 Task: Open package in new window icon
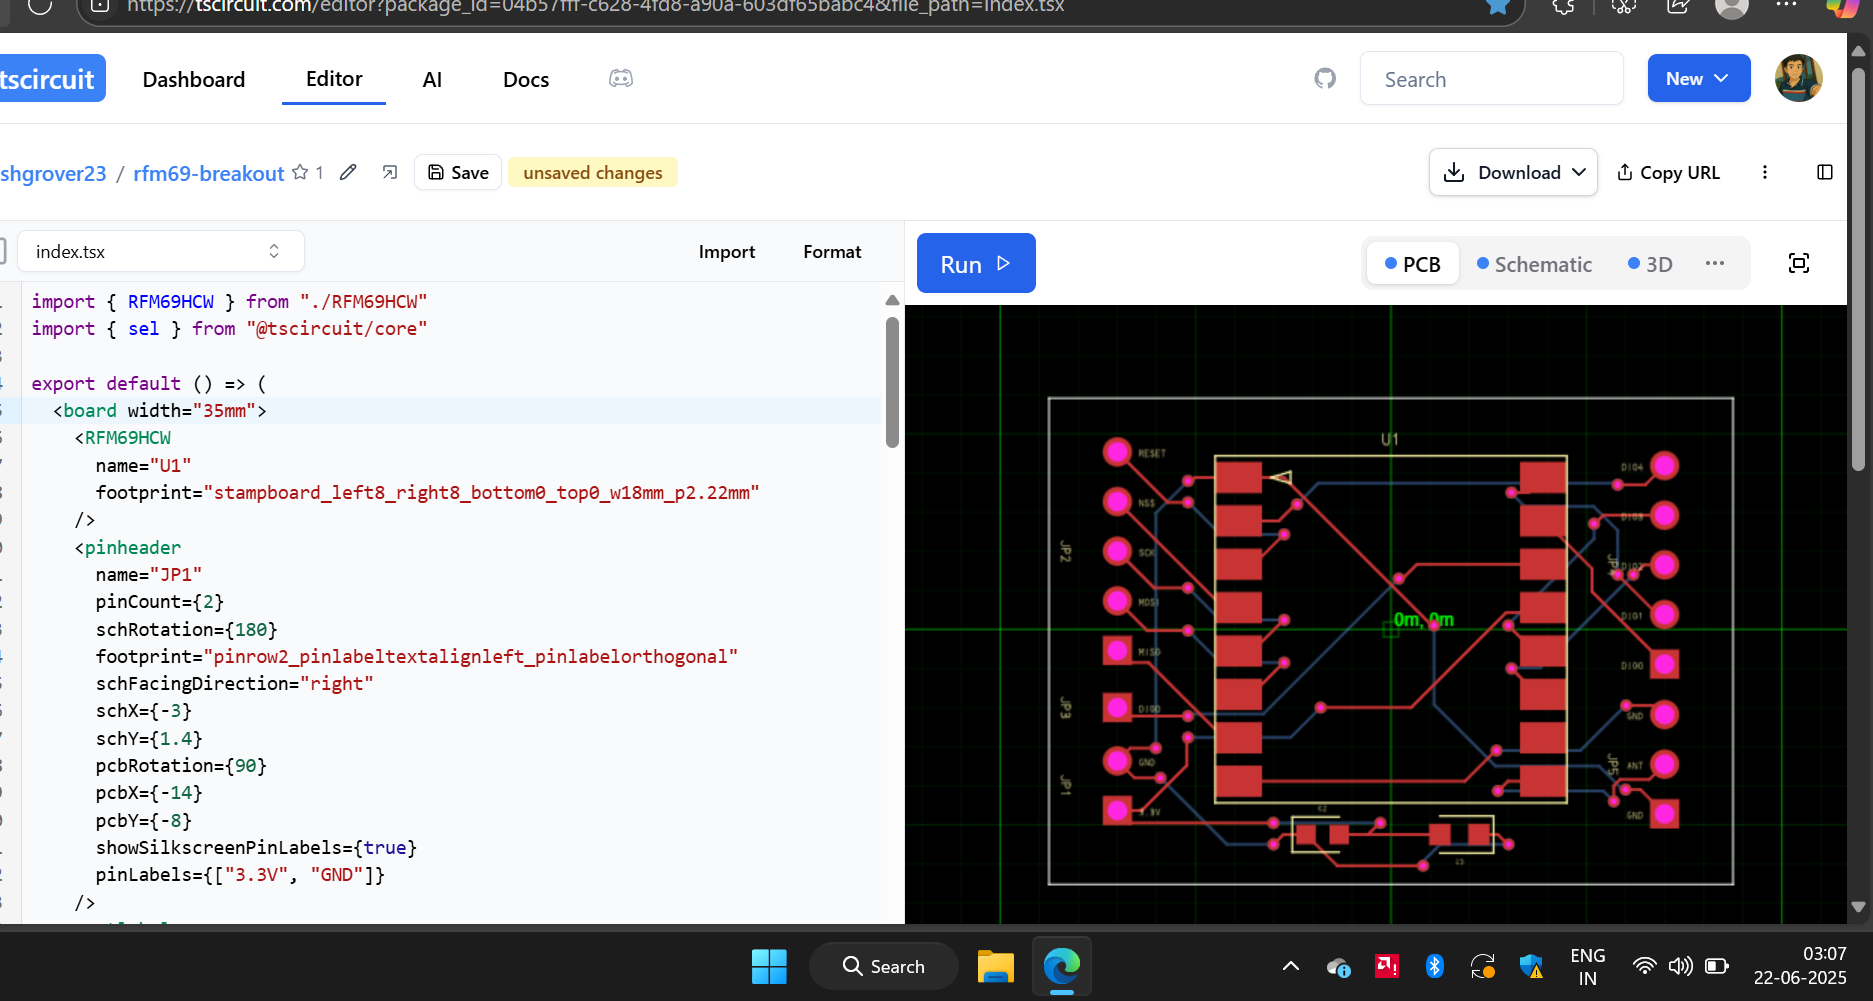pyautogui.click(x=390, y=173)
